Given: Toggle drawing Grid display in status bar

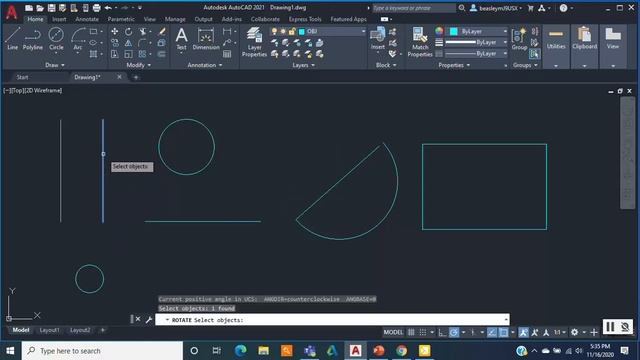Looking at the screenshot, I should (x=411, y=332).
